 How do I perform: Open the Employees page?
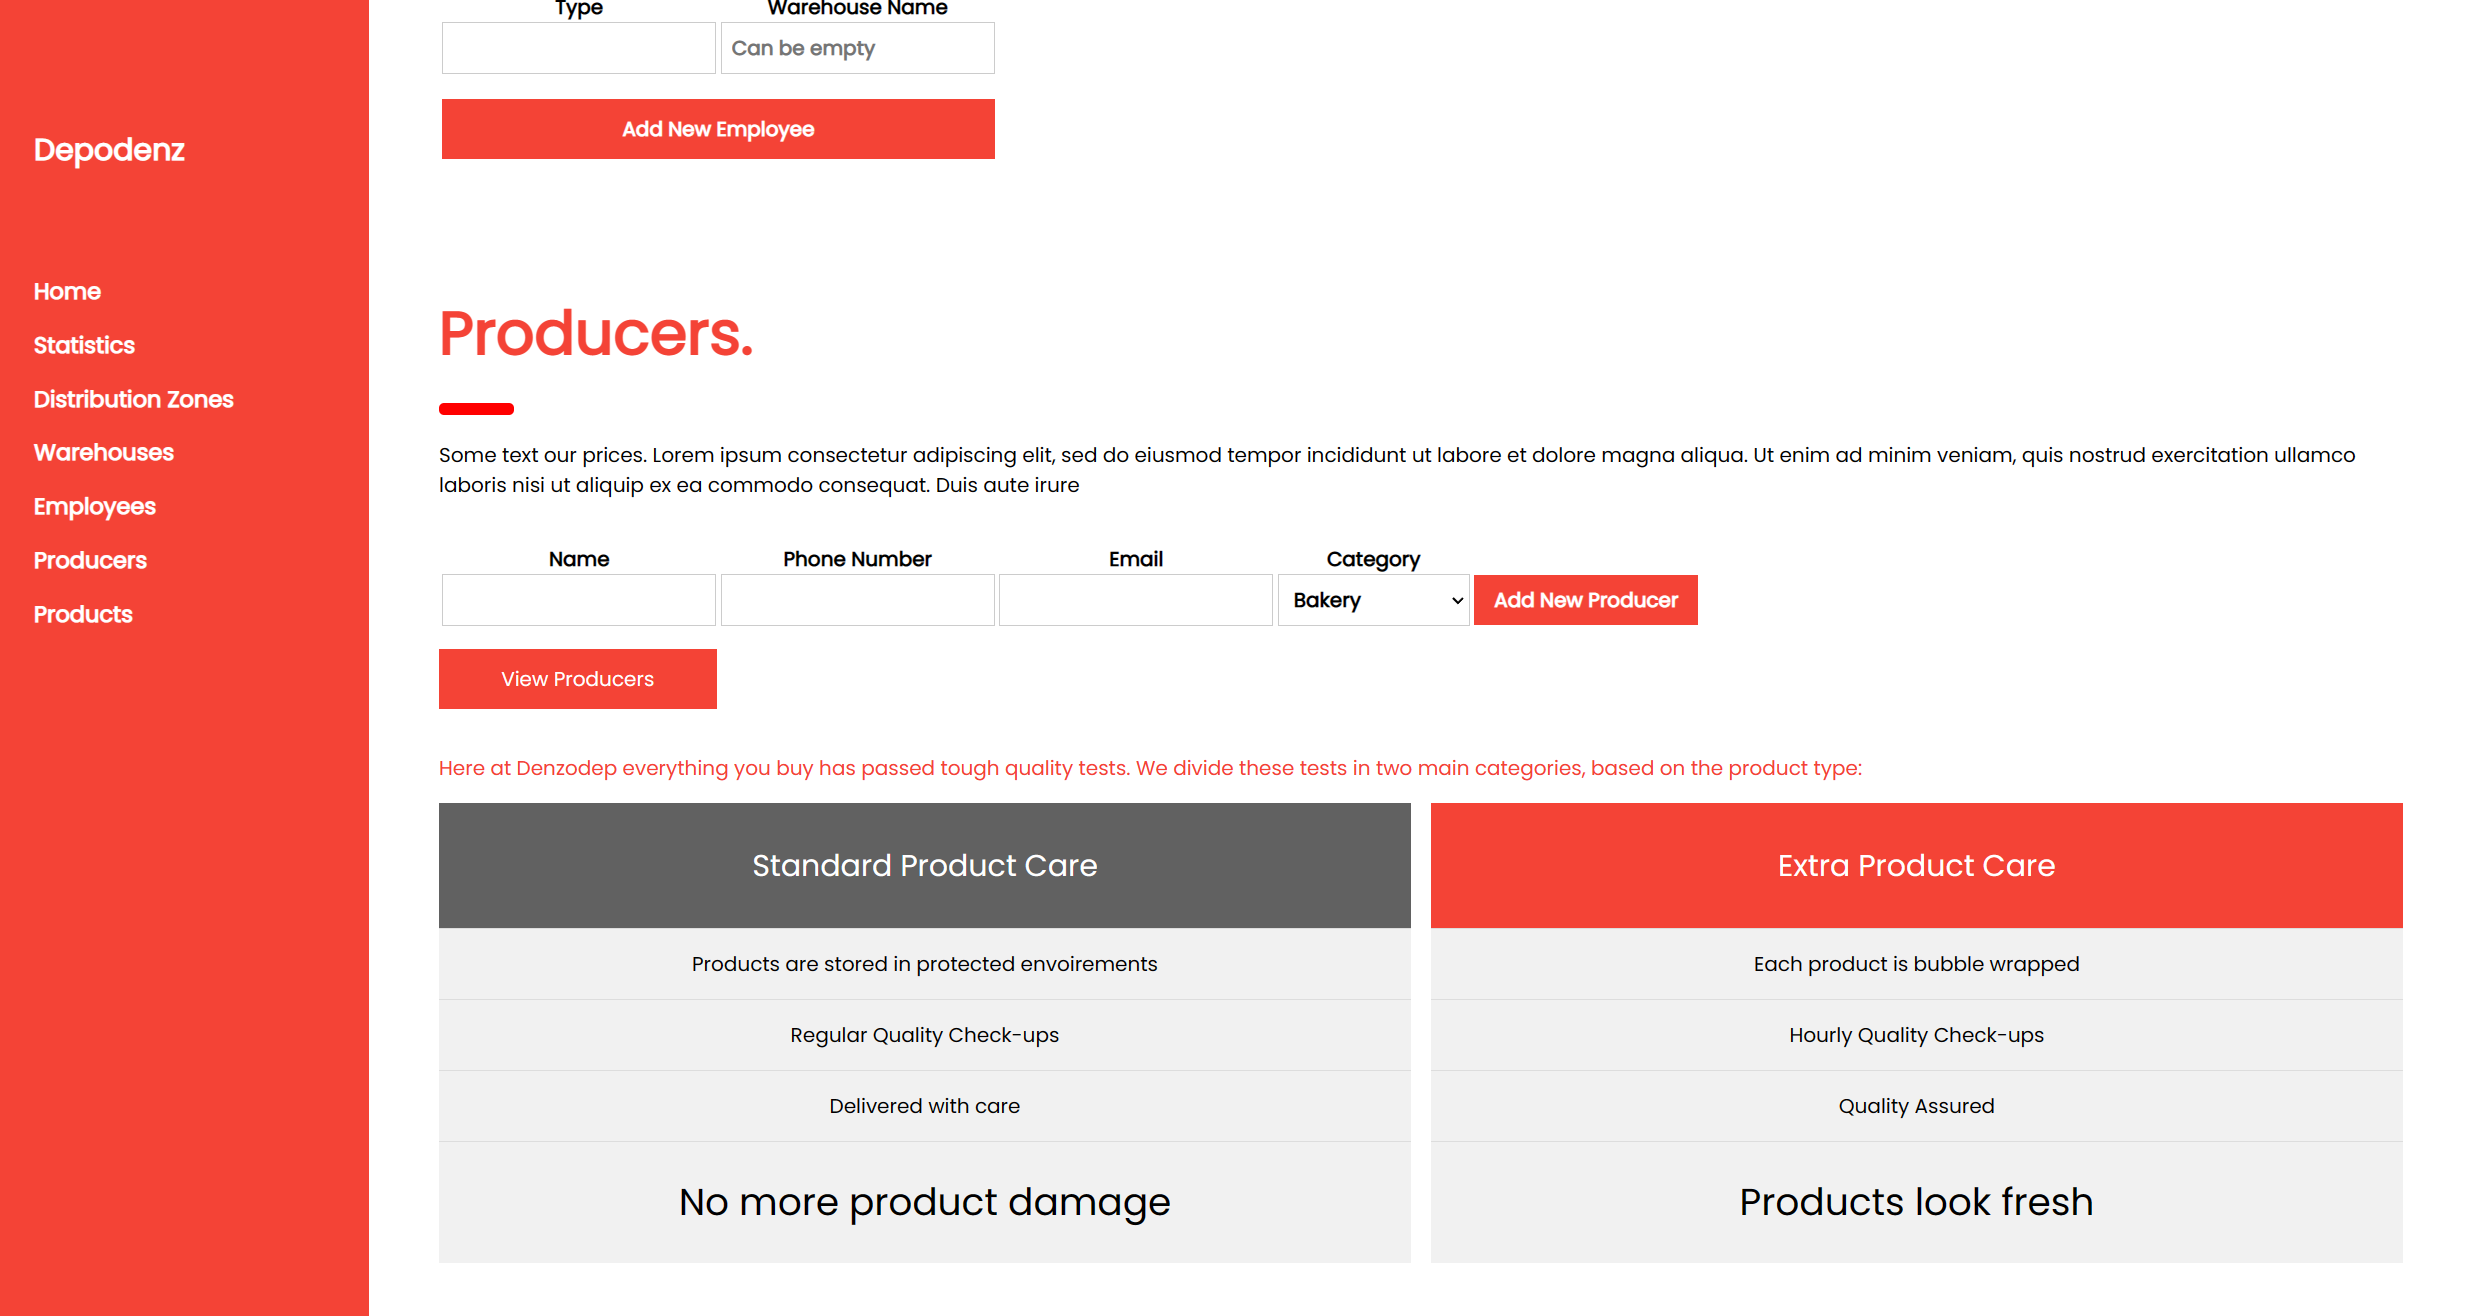tap(94, 506)
